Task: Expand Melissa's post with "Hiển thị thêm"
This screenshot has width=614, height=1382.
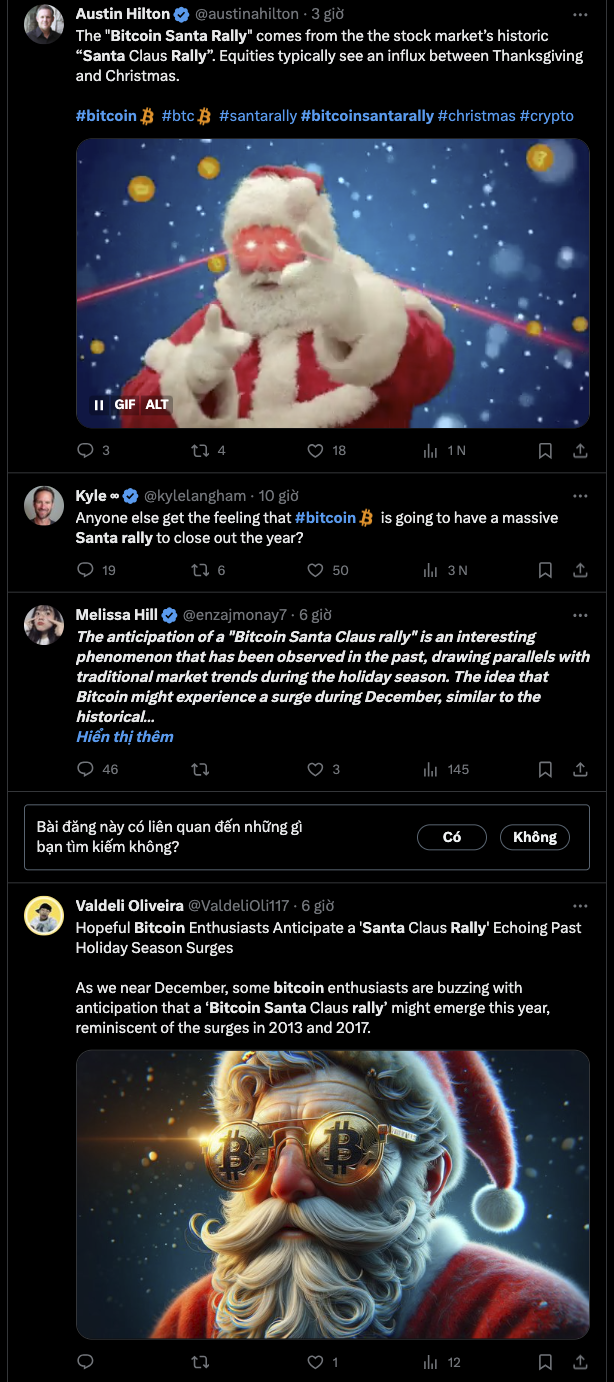Action: (x=125, y=737)
